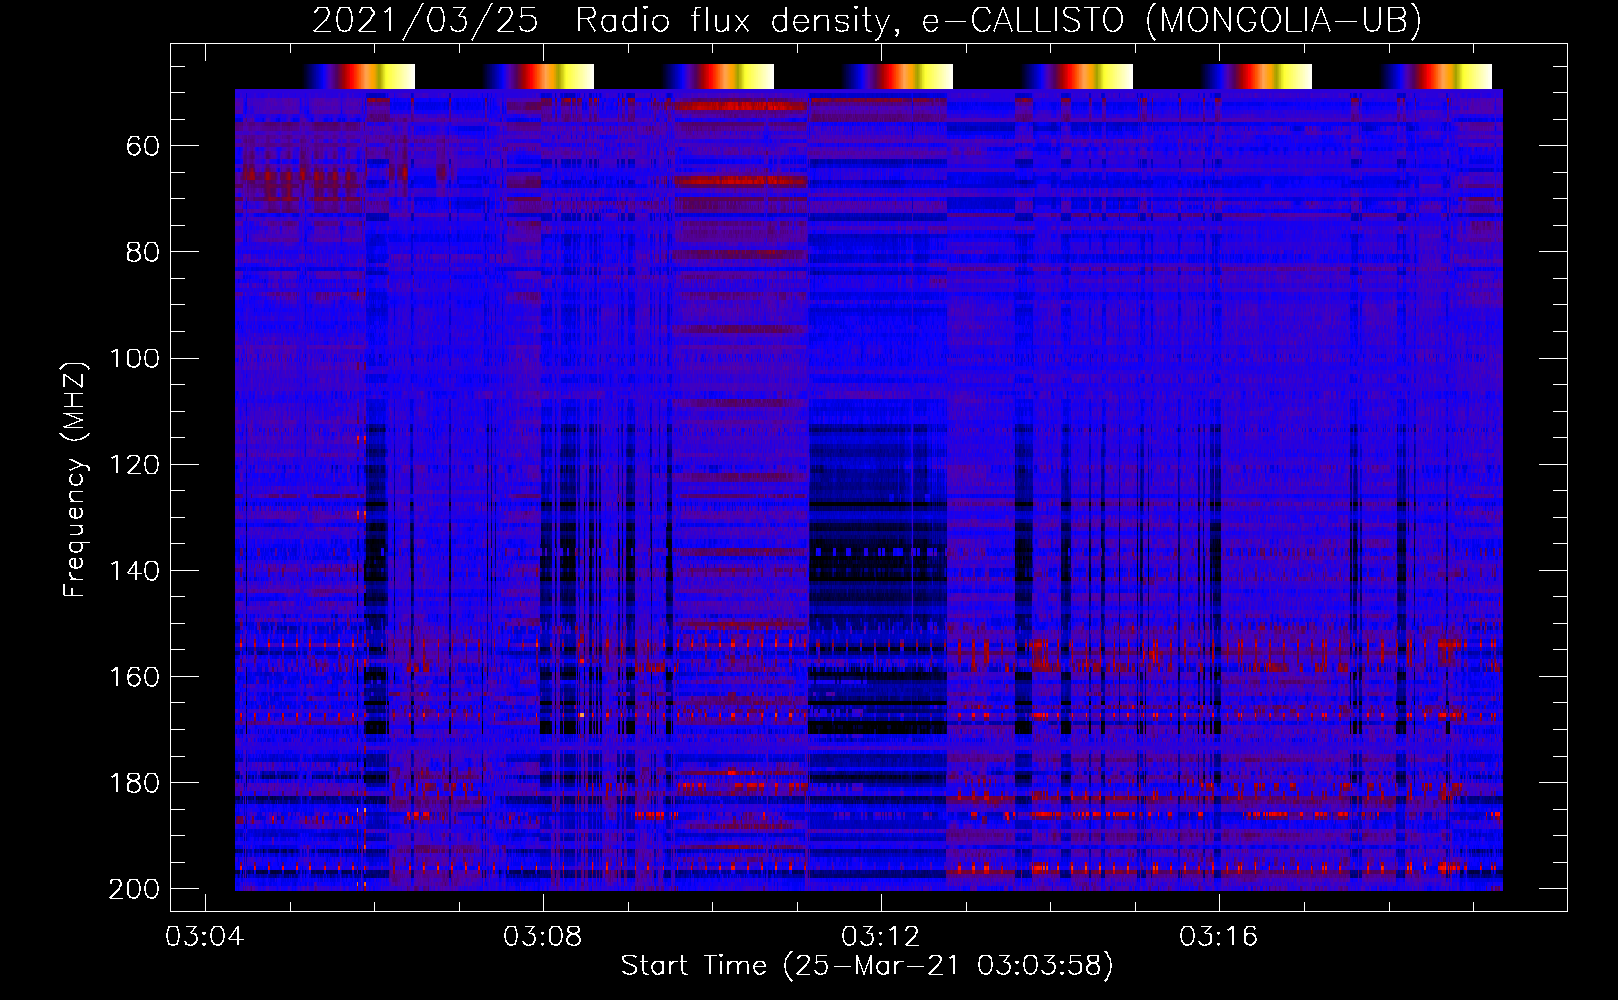Click the 03:16 time tick label
The width and height of the screenshot is (1618, 1000).
pyautogui.click(x=1219, y=937)
